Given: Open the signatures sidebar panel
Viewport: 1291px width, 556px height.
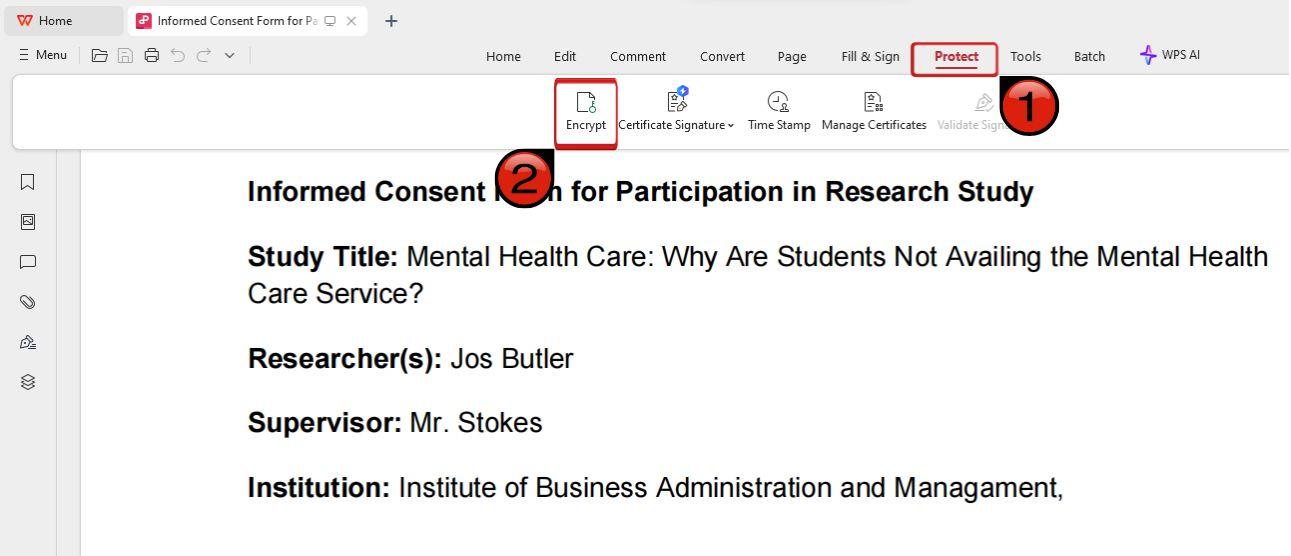Looking at the screenshot, I should [x=28, y=342].
